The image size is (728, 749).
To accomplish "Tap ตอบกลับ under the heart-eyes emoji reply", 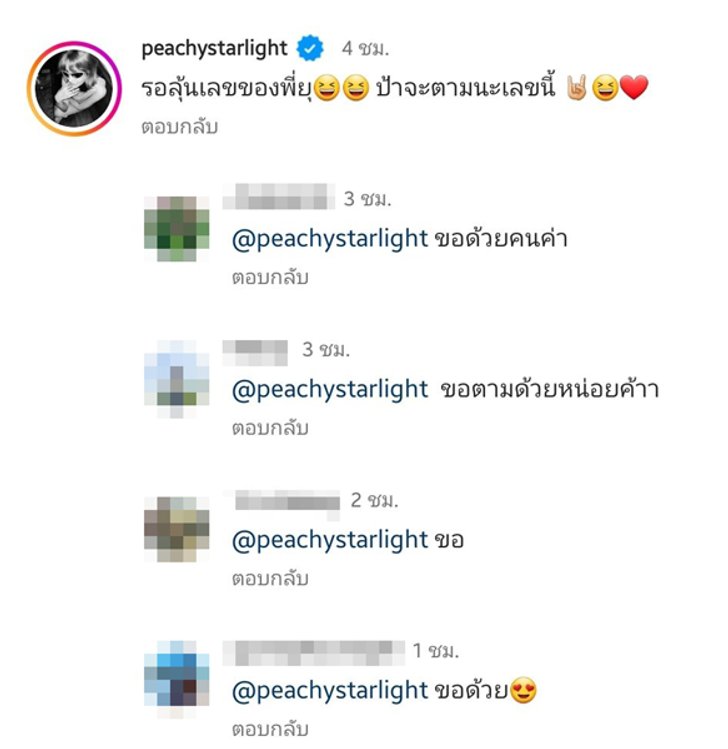I will (270, 729).
